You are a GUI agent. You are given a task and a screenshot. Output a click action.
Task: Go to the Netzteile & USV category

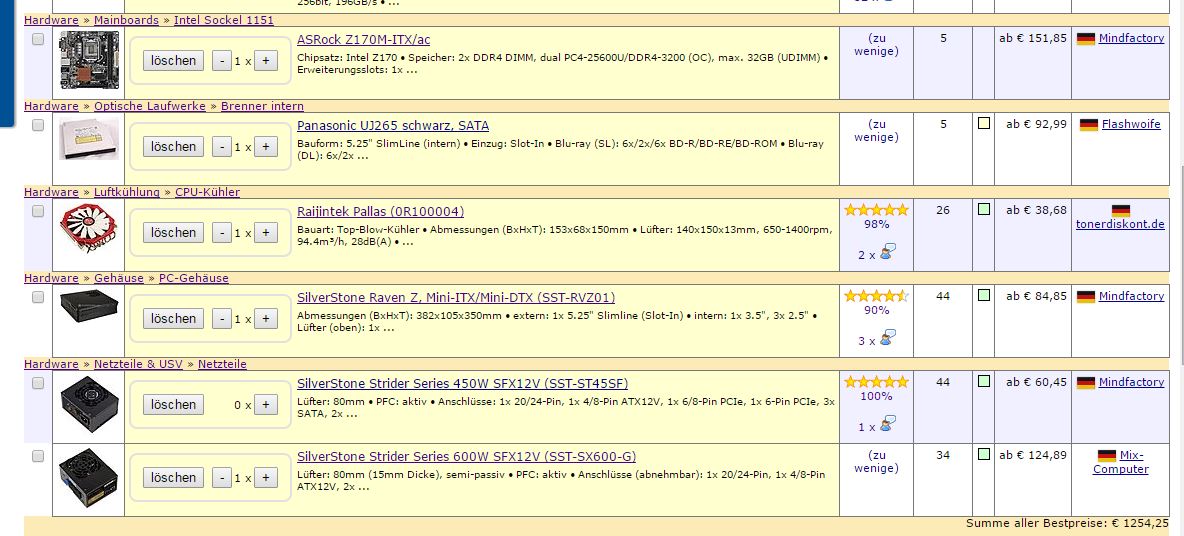[x=138, y=365]
